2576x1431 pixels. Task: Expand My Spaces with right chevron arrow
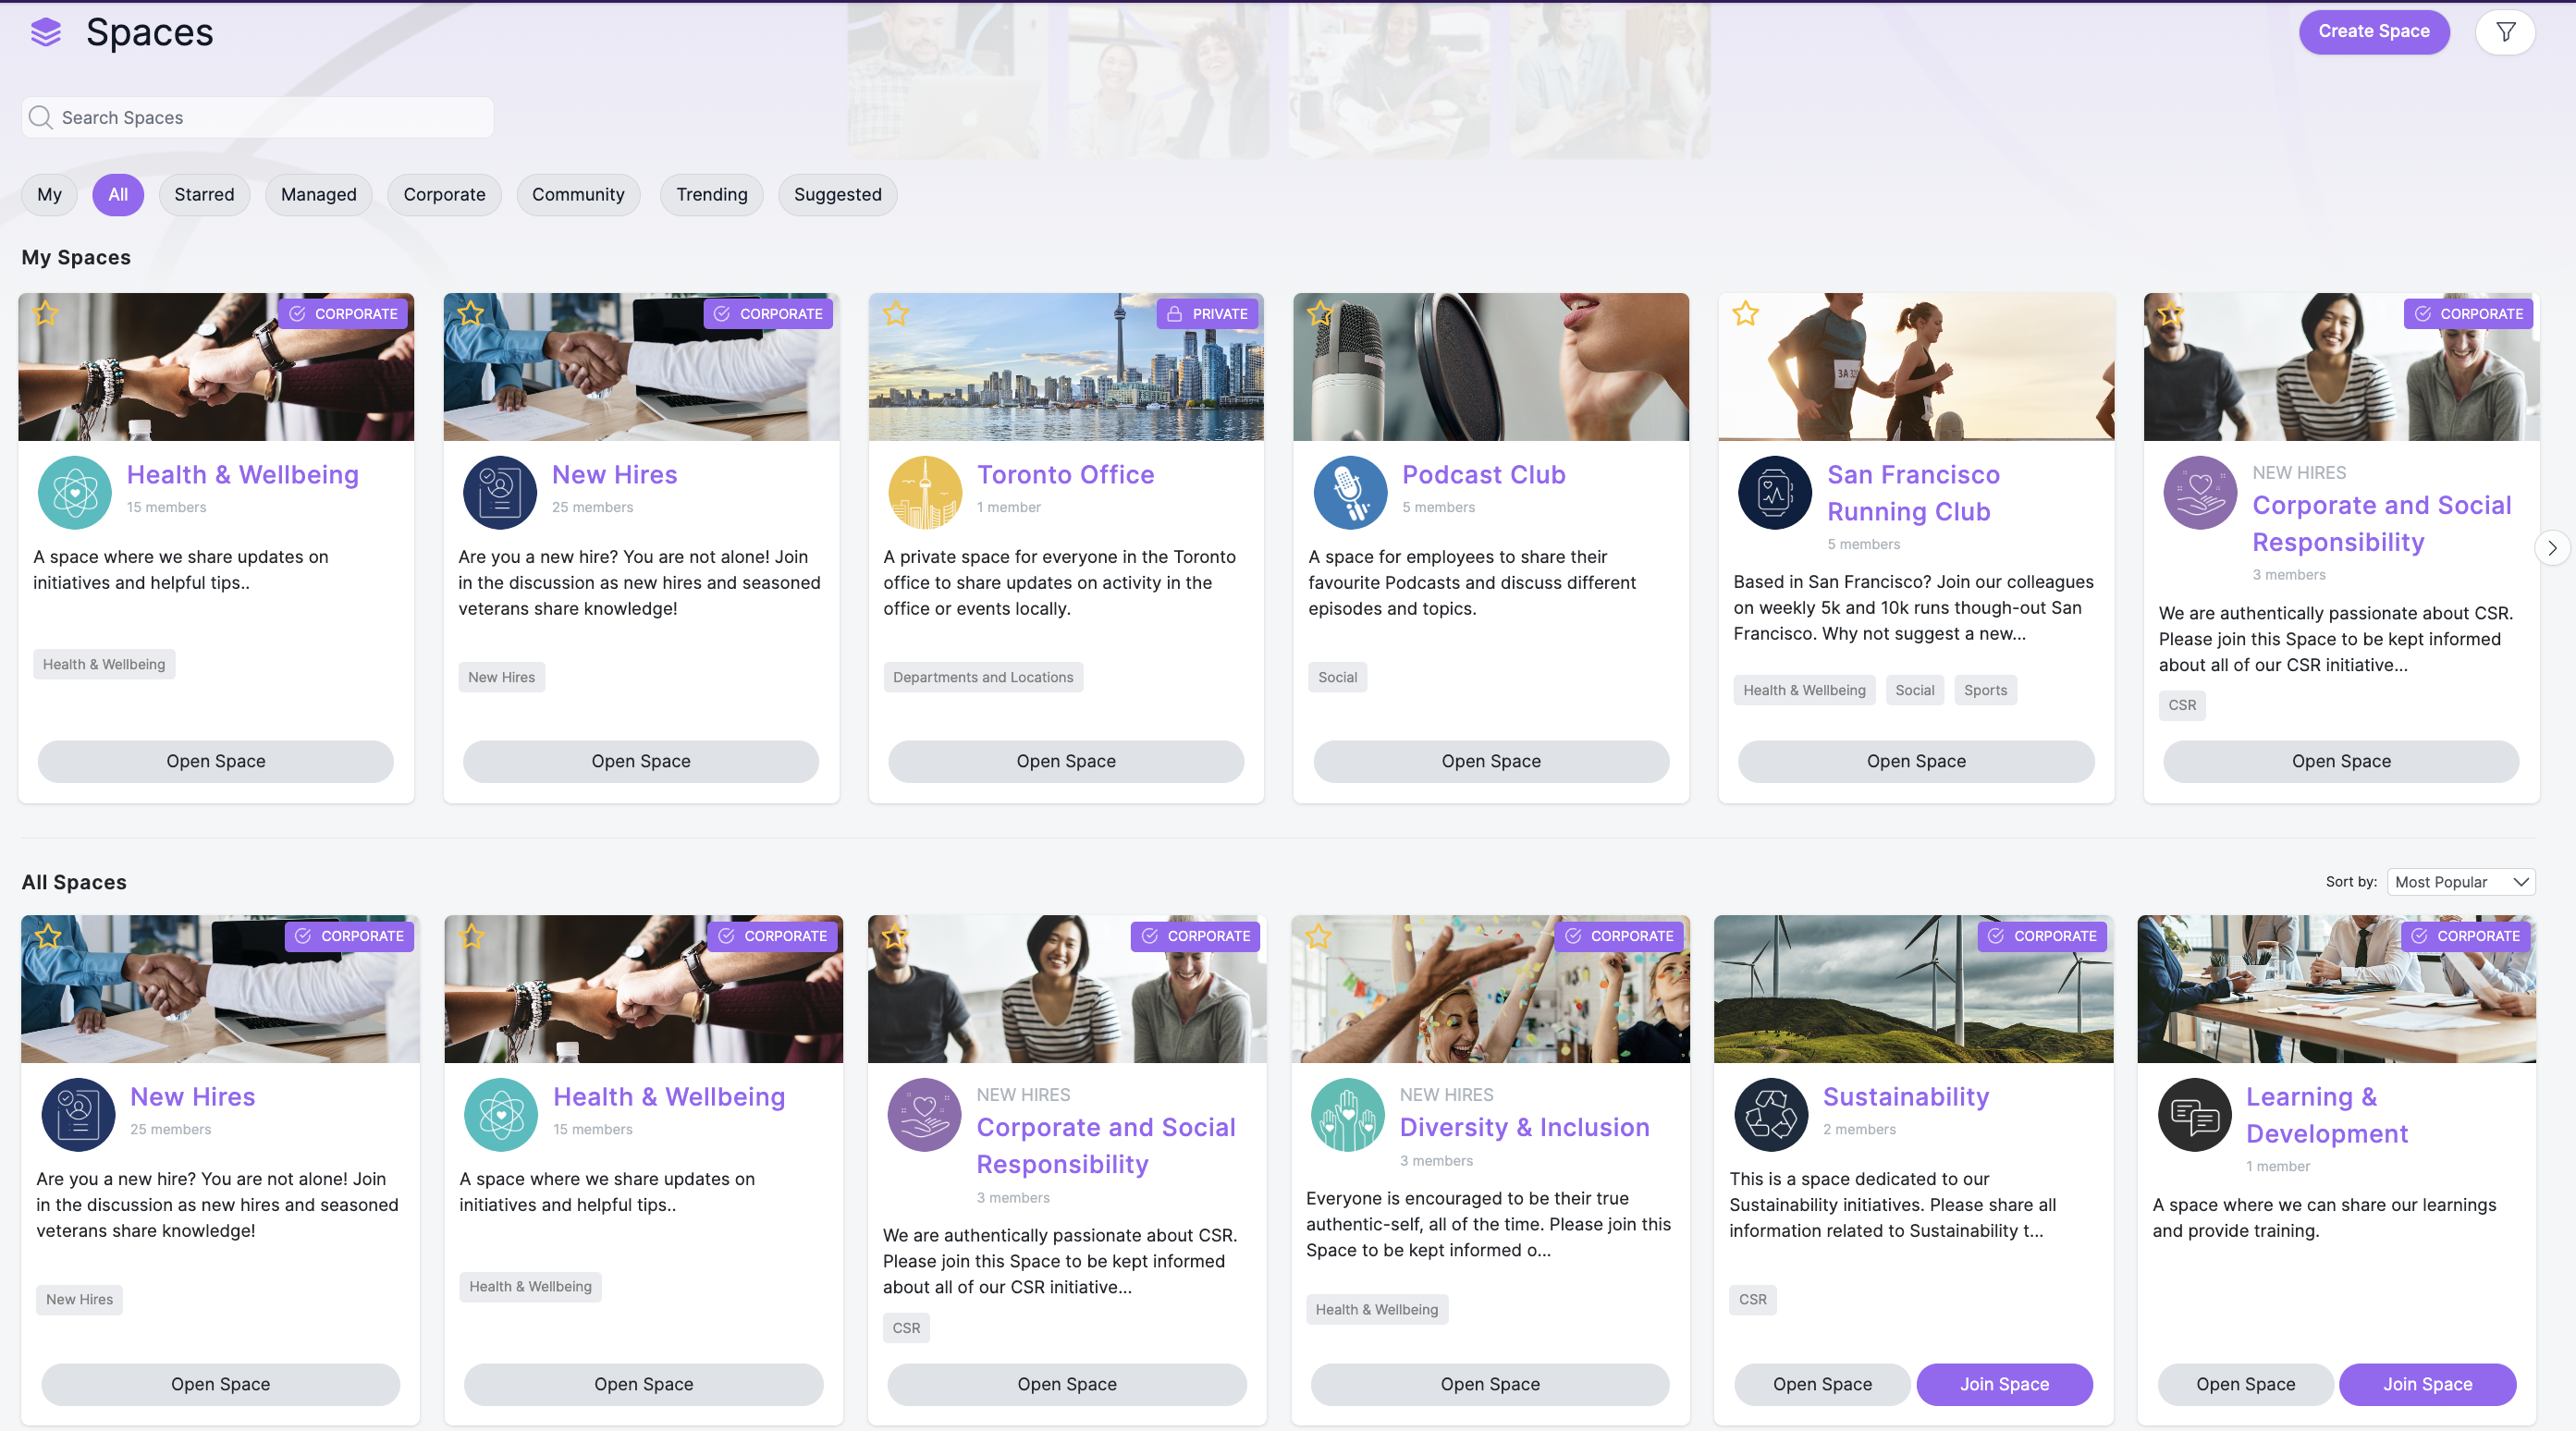point(2552,548)
